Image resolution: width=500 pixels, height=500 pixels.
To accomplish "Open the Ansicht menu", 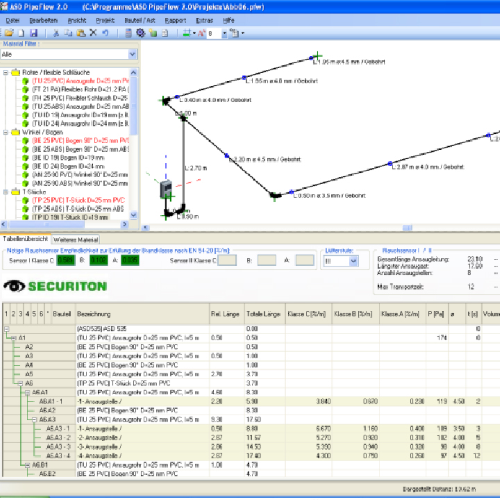I will [77, 21].
